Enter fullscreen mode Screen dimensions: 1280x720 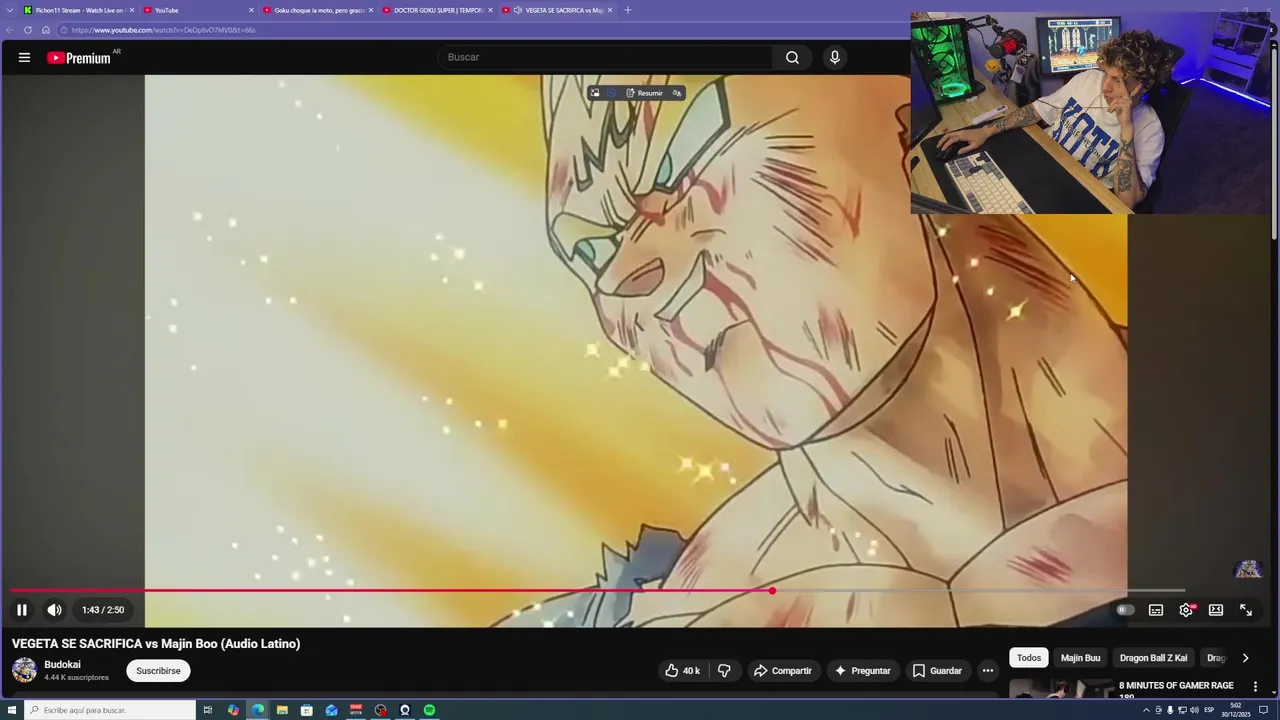pyautogui.click(x=1246, y=610)
